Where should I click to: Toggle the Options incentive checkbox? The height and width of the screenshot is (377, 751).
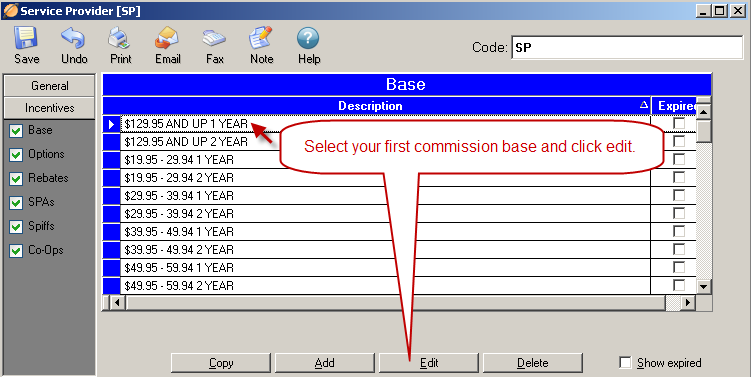(x=16, y=155)
